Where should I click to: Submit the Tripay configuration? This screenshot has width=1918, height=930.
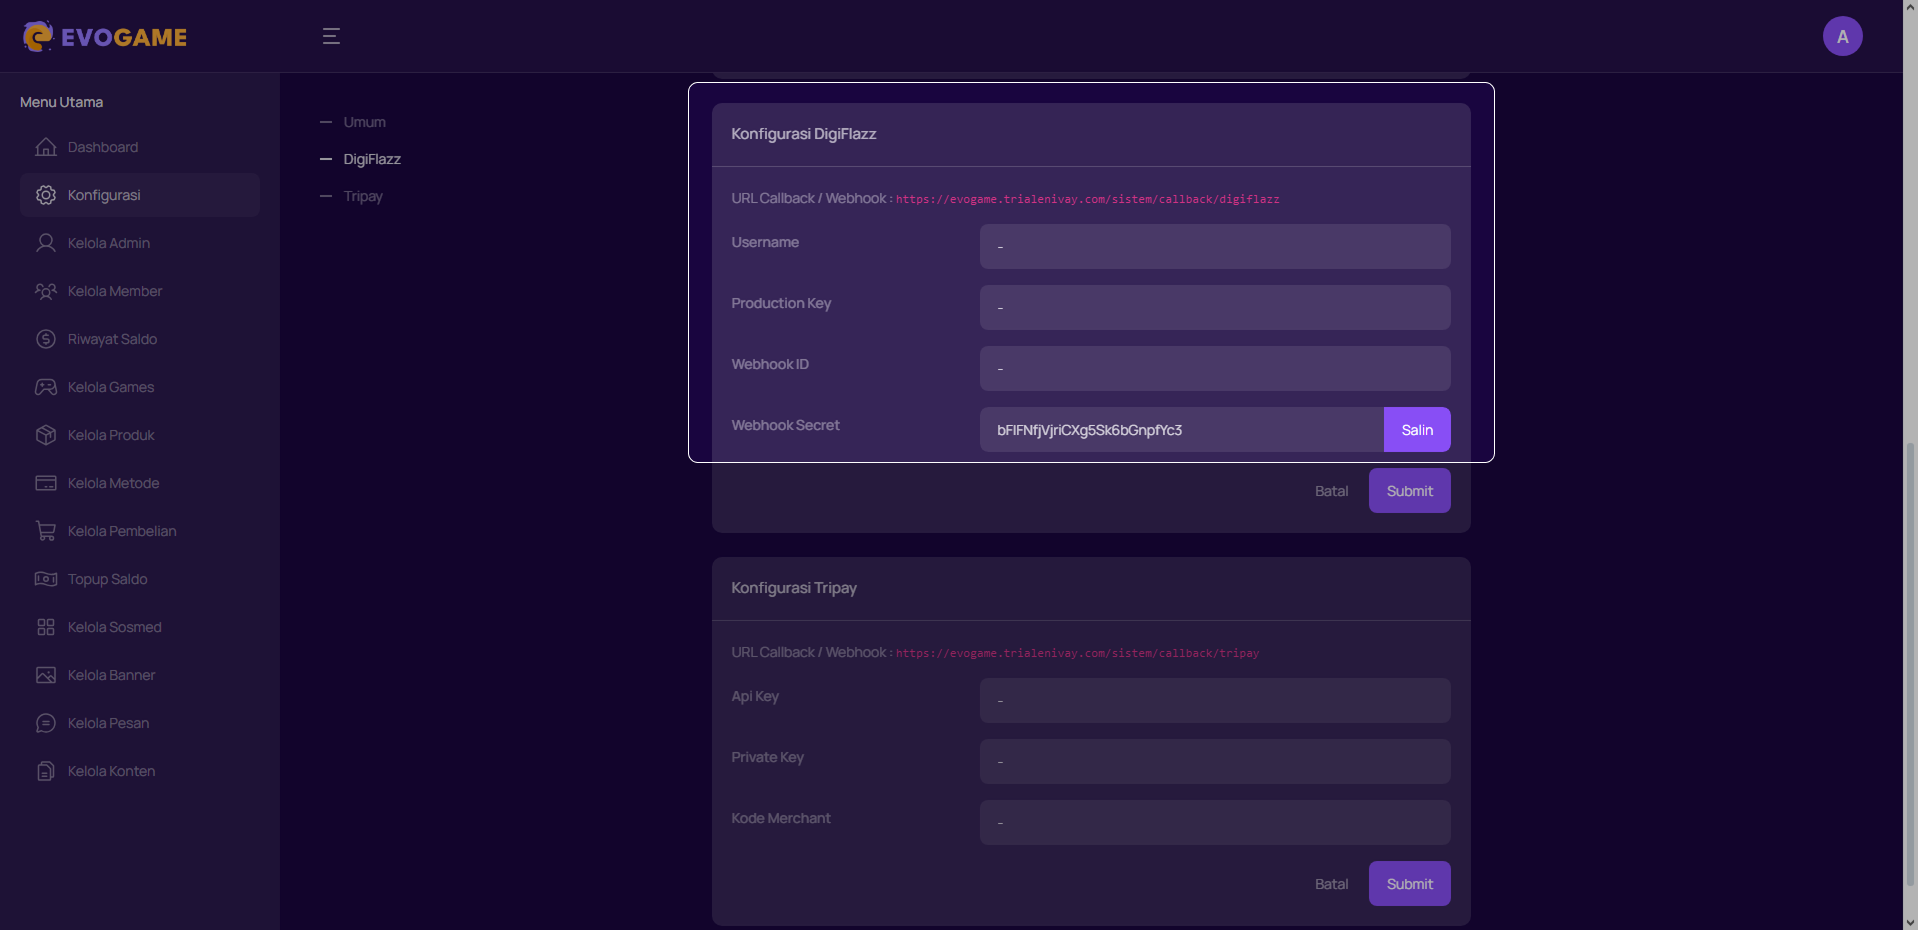(x=1410, y=884)
